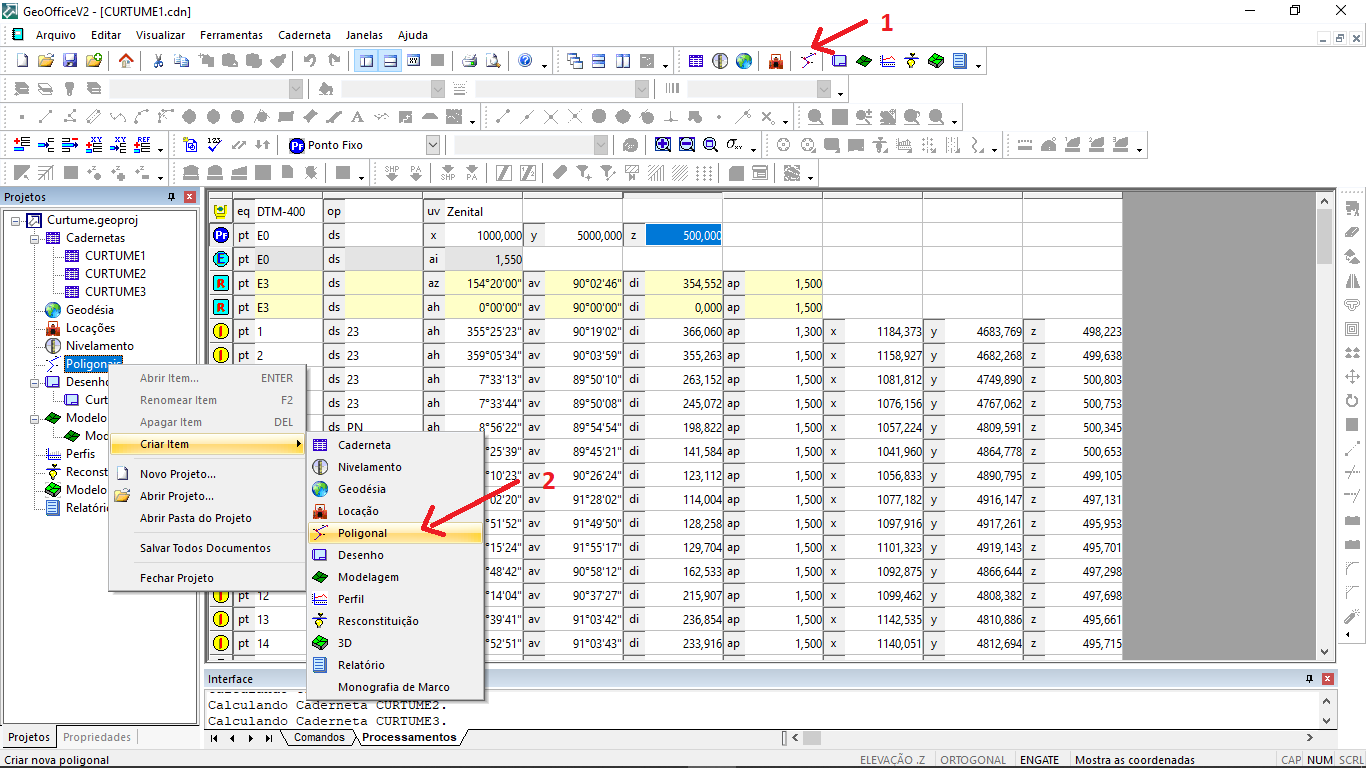1366x768 pixels.
Task: Click the Print icon in the toolbar
Action: pyautogui.click(x=469, y=61)
